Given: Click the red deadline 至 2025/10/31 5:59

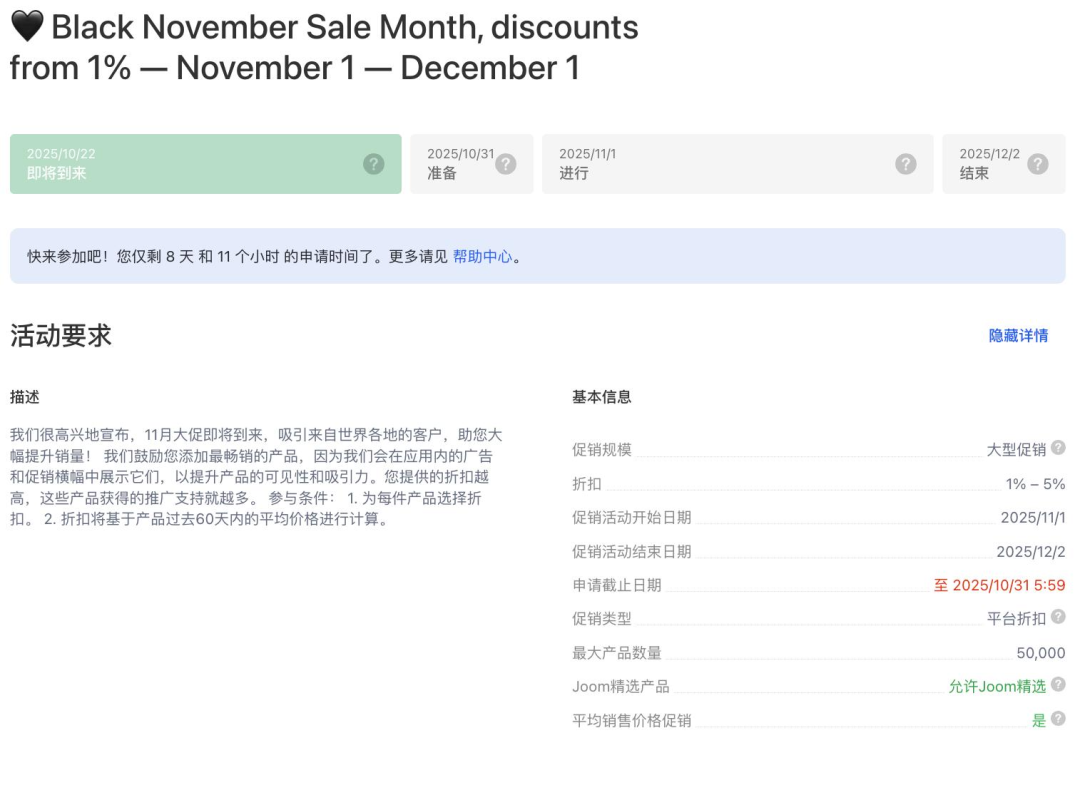Looking at the screenshot, I should 1000,585.
